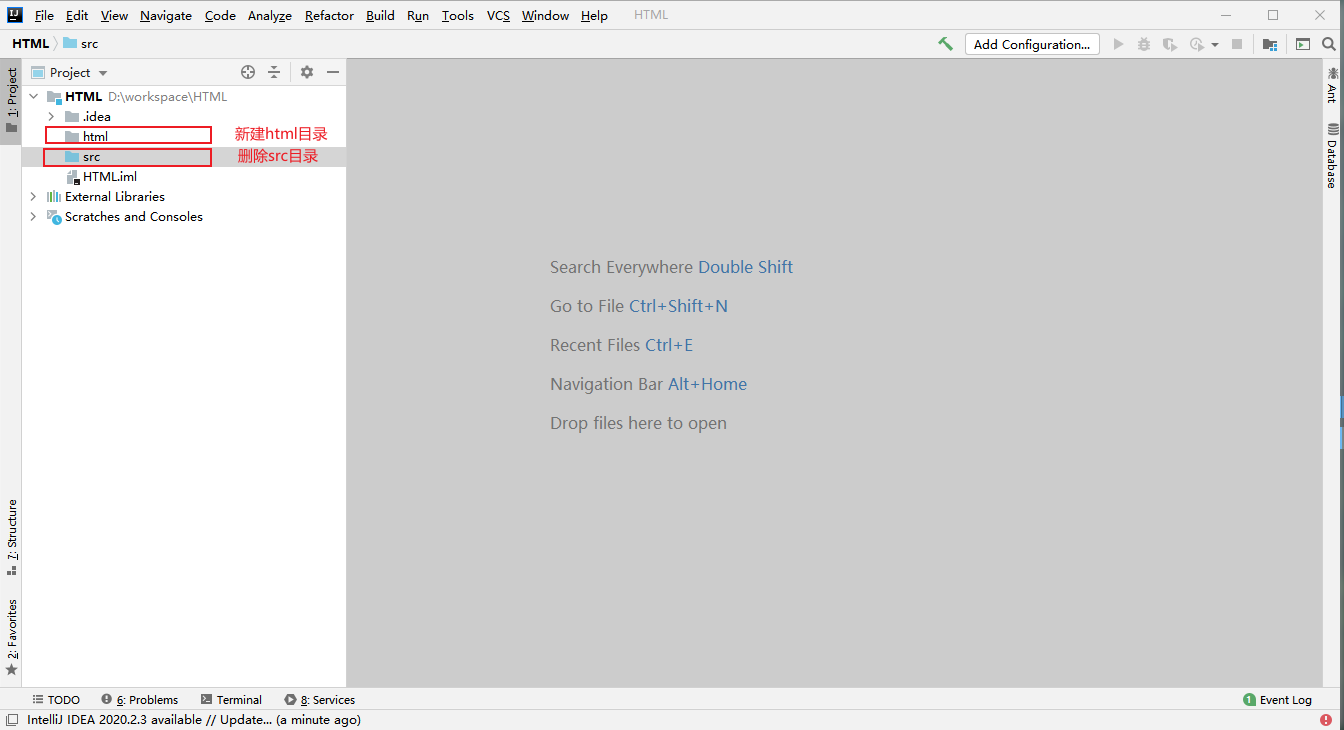The image size is (1344, 730).
Task: Collapse the HTML root project node
Action: pos(33,97)
